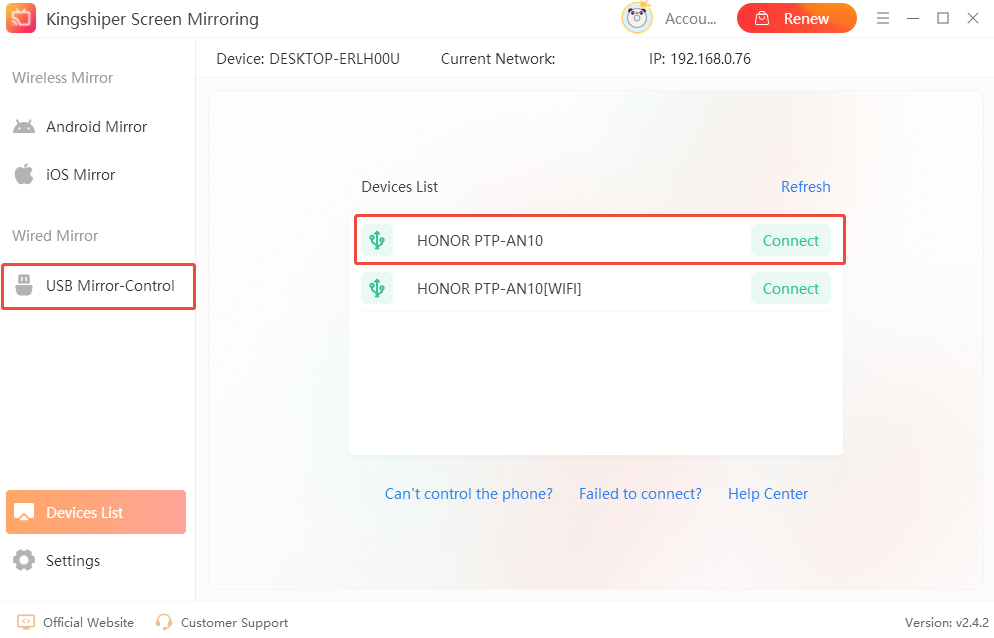
Task: Select the Android Mirror robot icon
Action: (x=23, y=126)
